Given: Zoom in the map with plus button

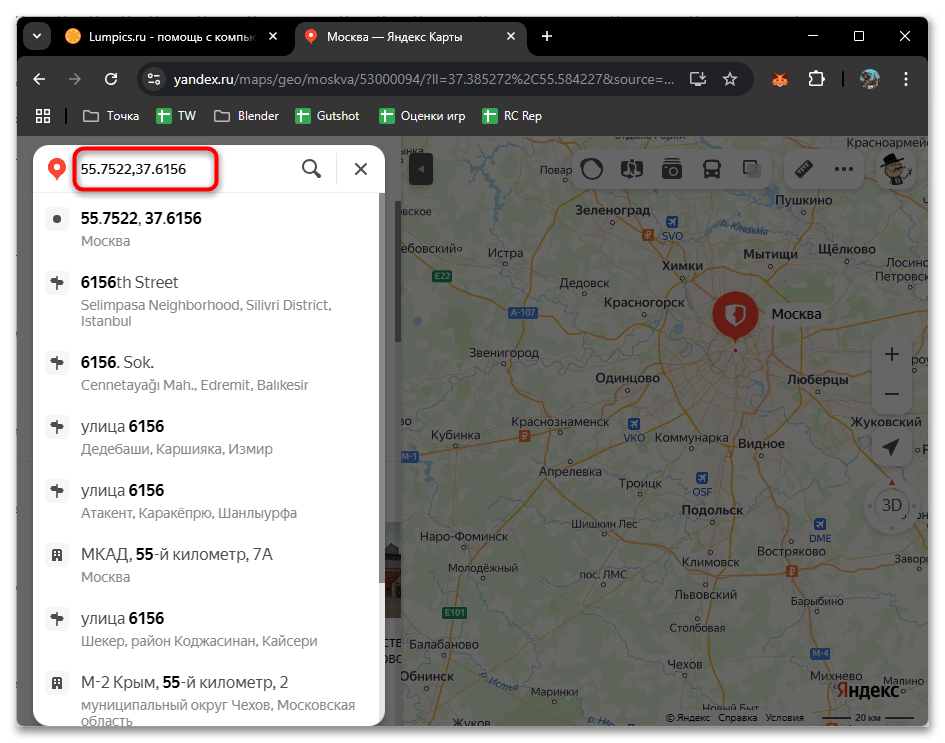Looking at the screenshot, I should [891, 354].
